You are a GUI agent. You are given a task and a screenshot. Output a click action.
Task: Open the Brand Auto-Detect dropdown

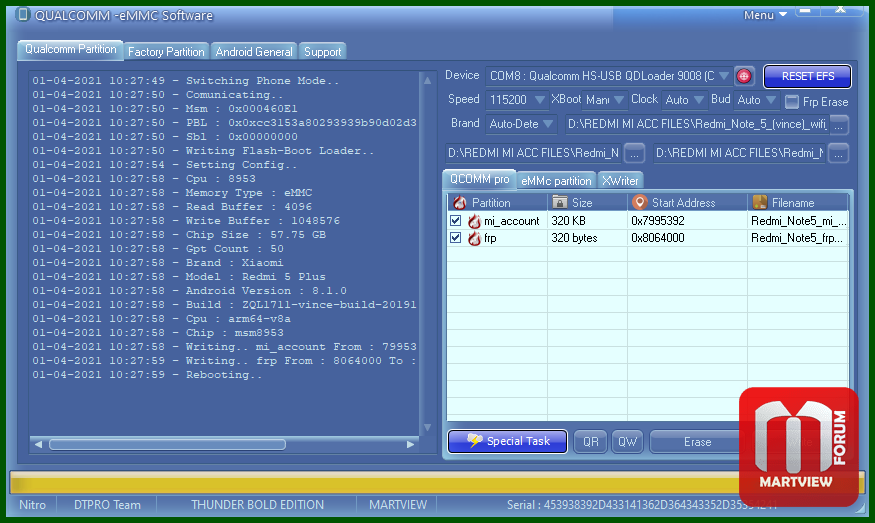click(549, 124)
